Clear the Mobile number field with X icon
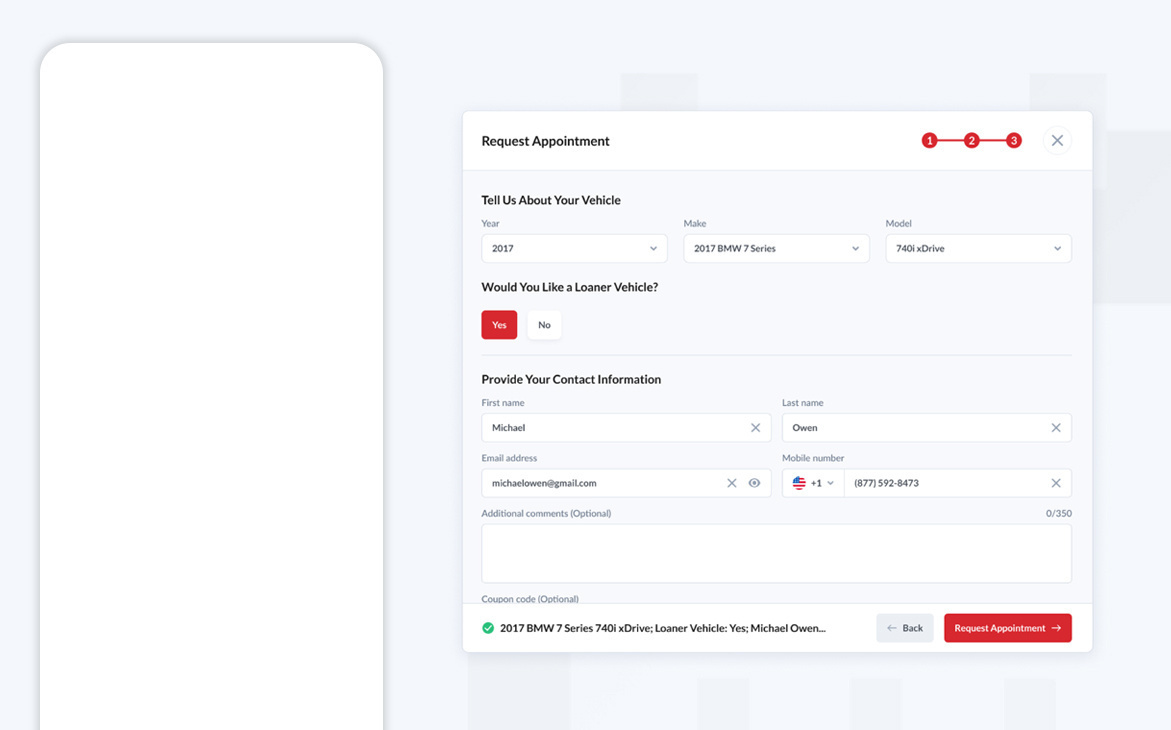The height and width of the screenshot is (730, 1171). (x=1055, y=483)
